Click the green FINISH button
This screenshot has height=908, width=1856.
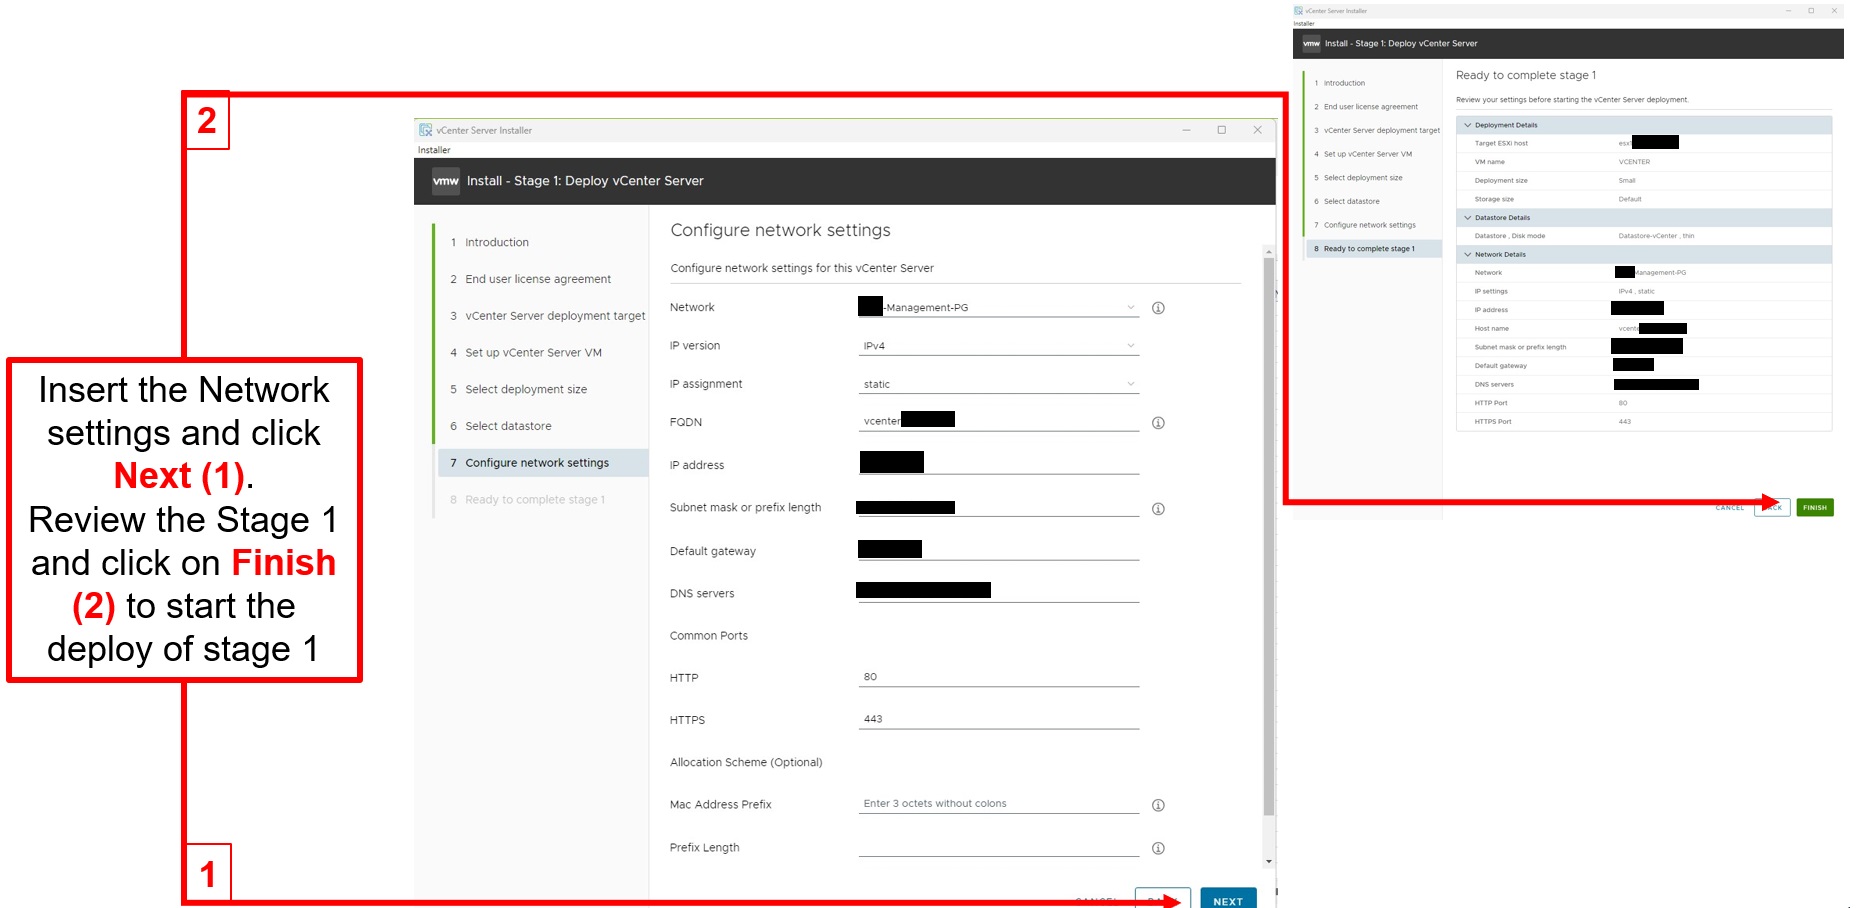point(1815,508)
